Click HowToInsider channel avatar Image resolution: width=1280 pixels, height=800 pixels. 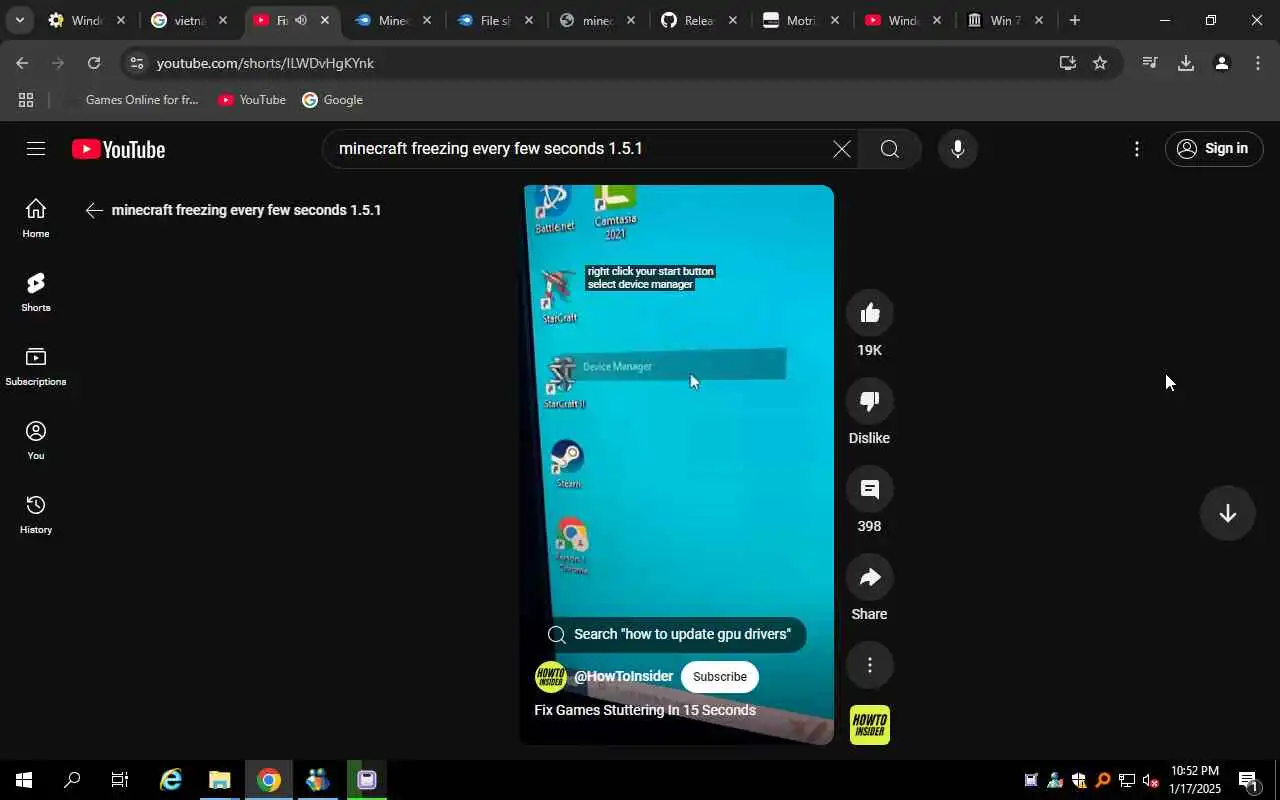551,677
